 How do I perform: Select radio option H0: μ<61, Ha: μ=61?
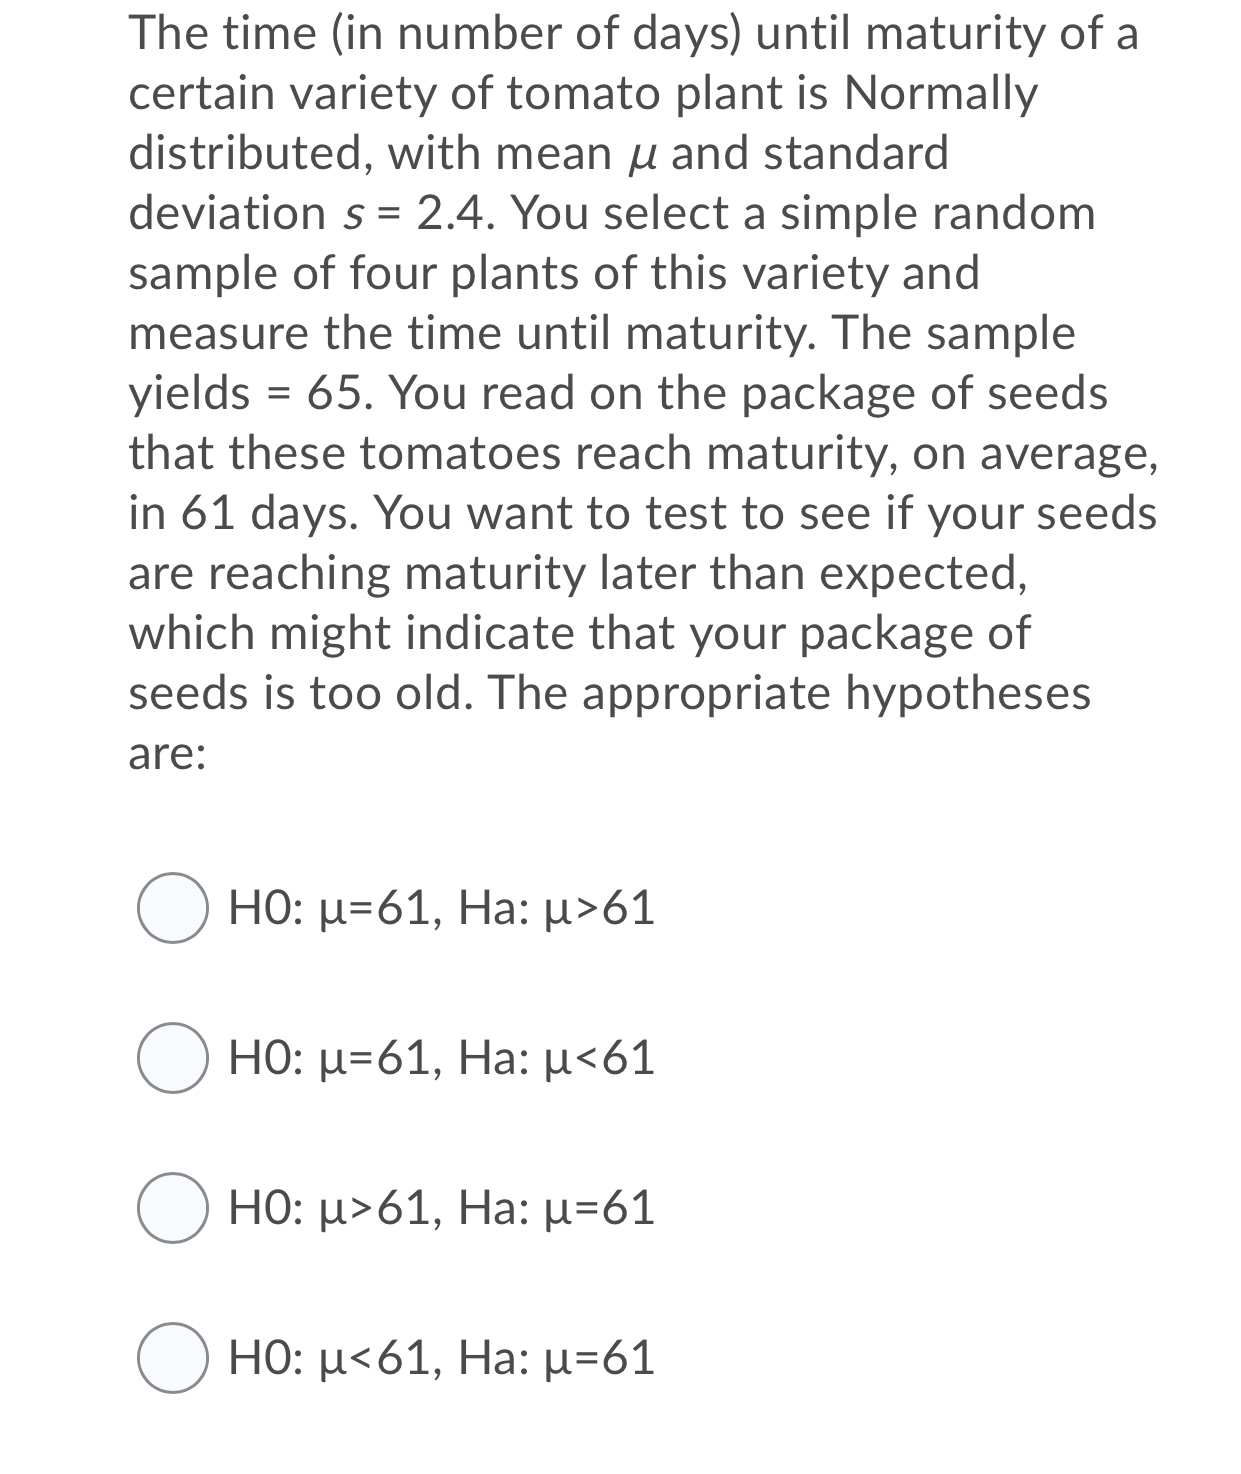coord(172,1360)
